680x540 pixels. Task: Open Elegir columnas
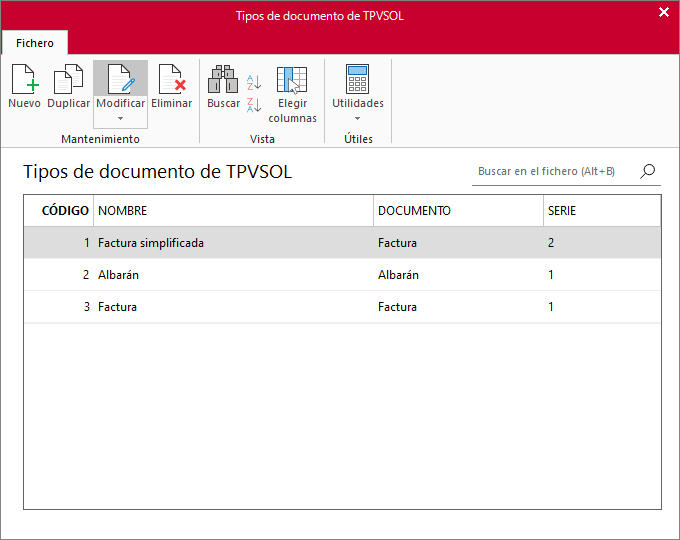(292, 94)
